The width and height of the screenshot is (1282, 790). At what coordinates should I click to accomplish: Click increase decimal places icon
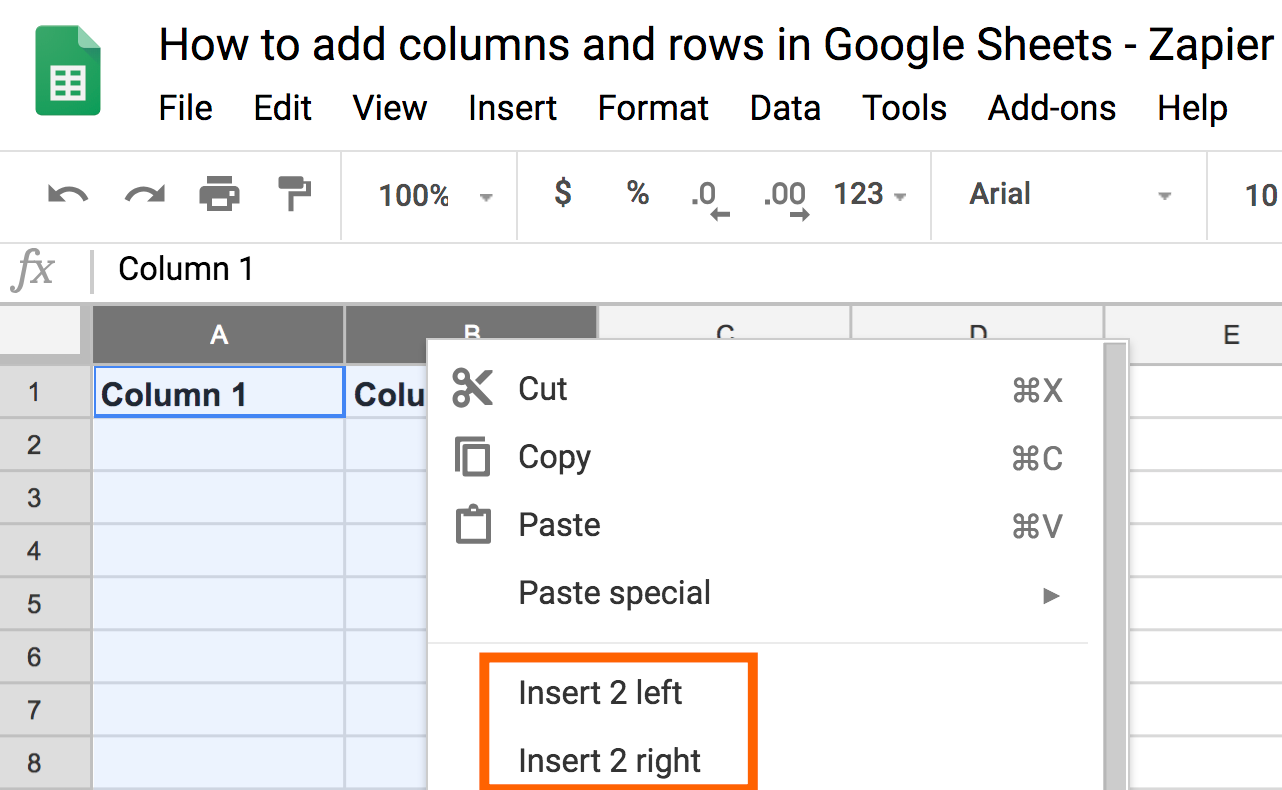[784, 197]
